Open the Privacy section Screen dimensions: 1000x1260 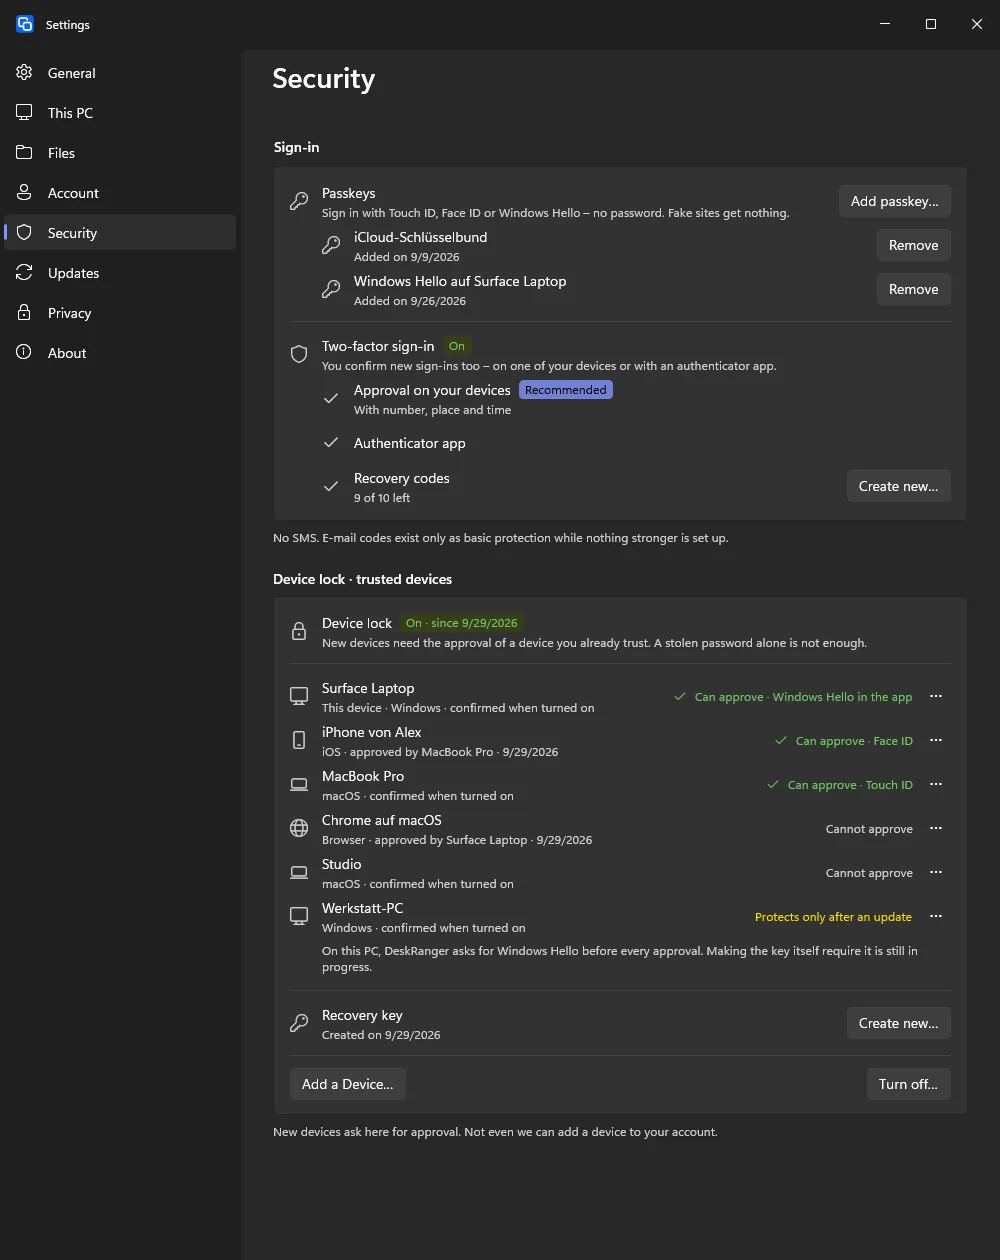click(x=120, y=313)
